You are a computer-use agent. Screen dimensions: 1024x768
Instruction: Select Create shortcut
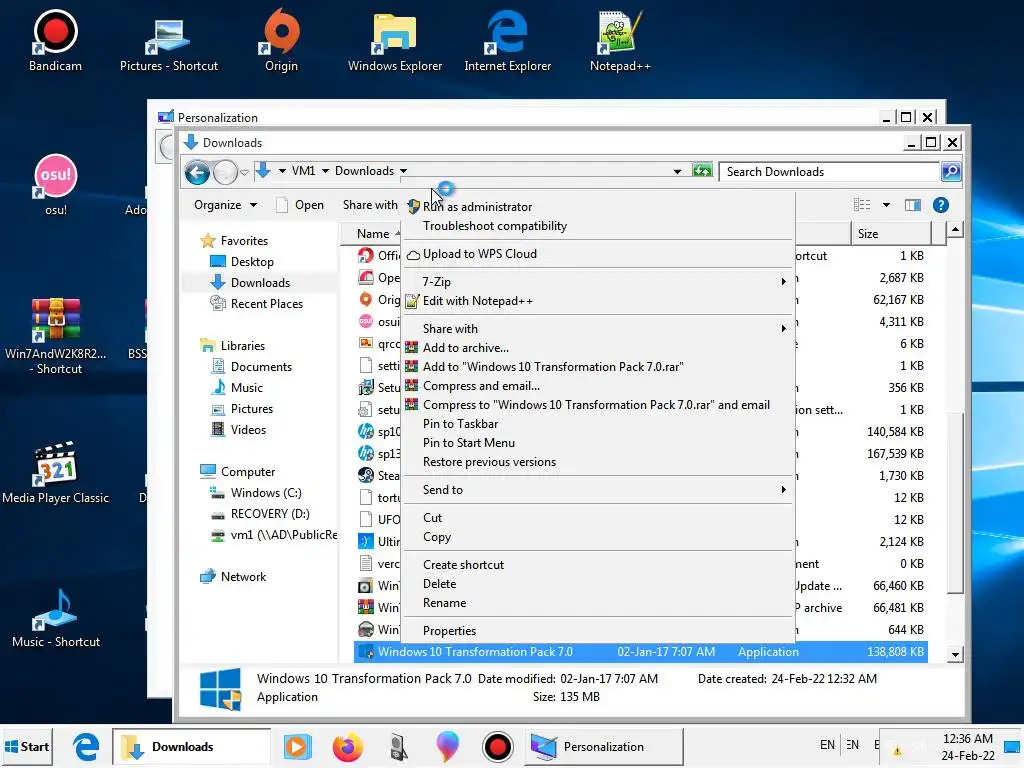click(598, 565)
